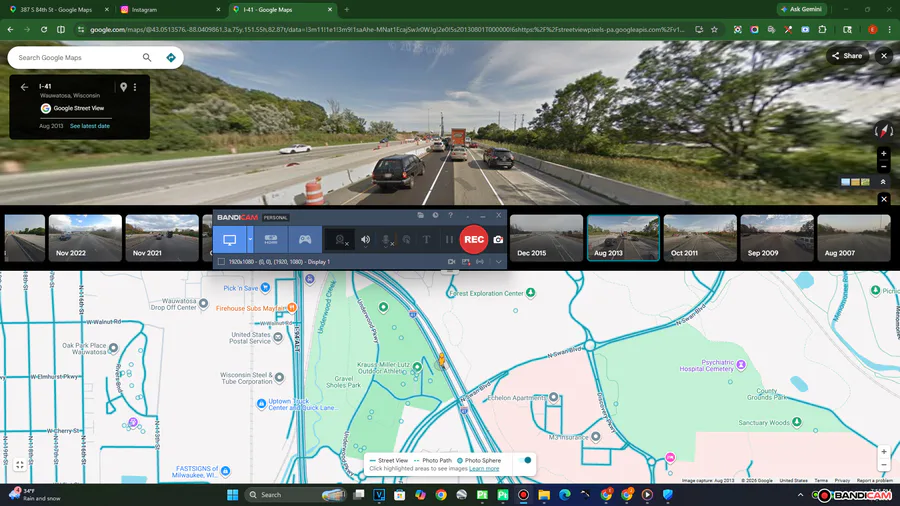This screenshot has width=900, height=506.
Task: Take a screenshot with Bandicam camera icon
Action: (498, 239)
